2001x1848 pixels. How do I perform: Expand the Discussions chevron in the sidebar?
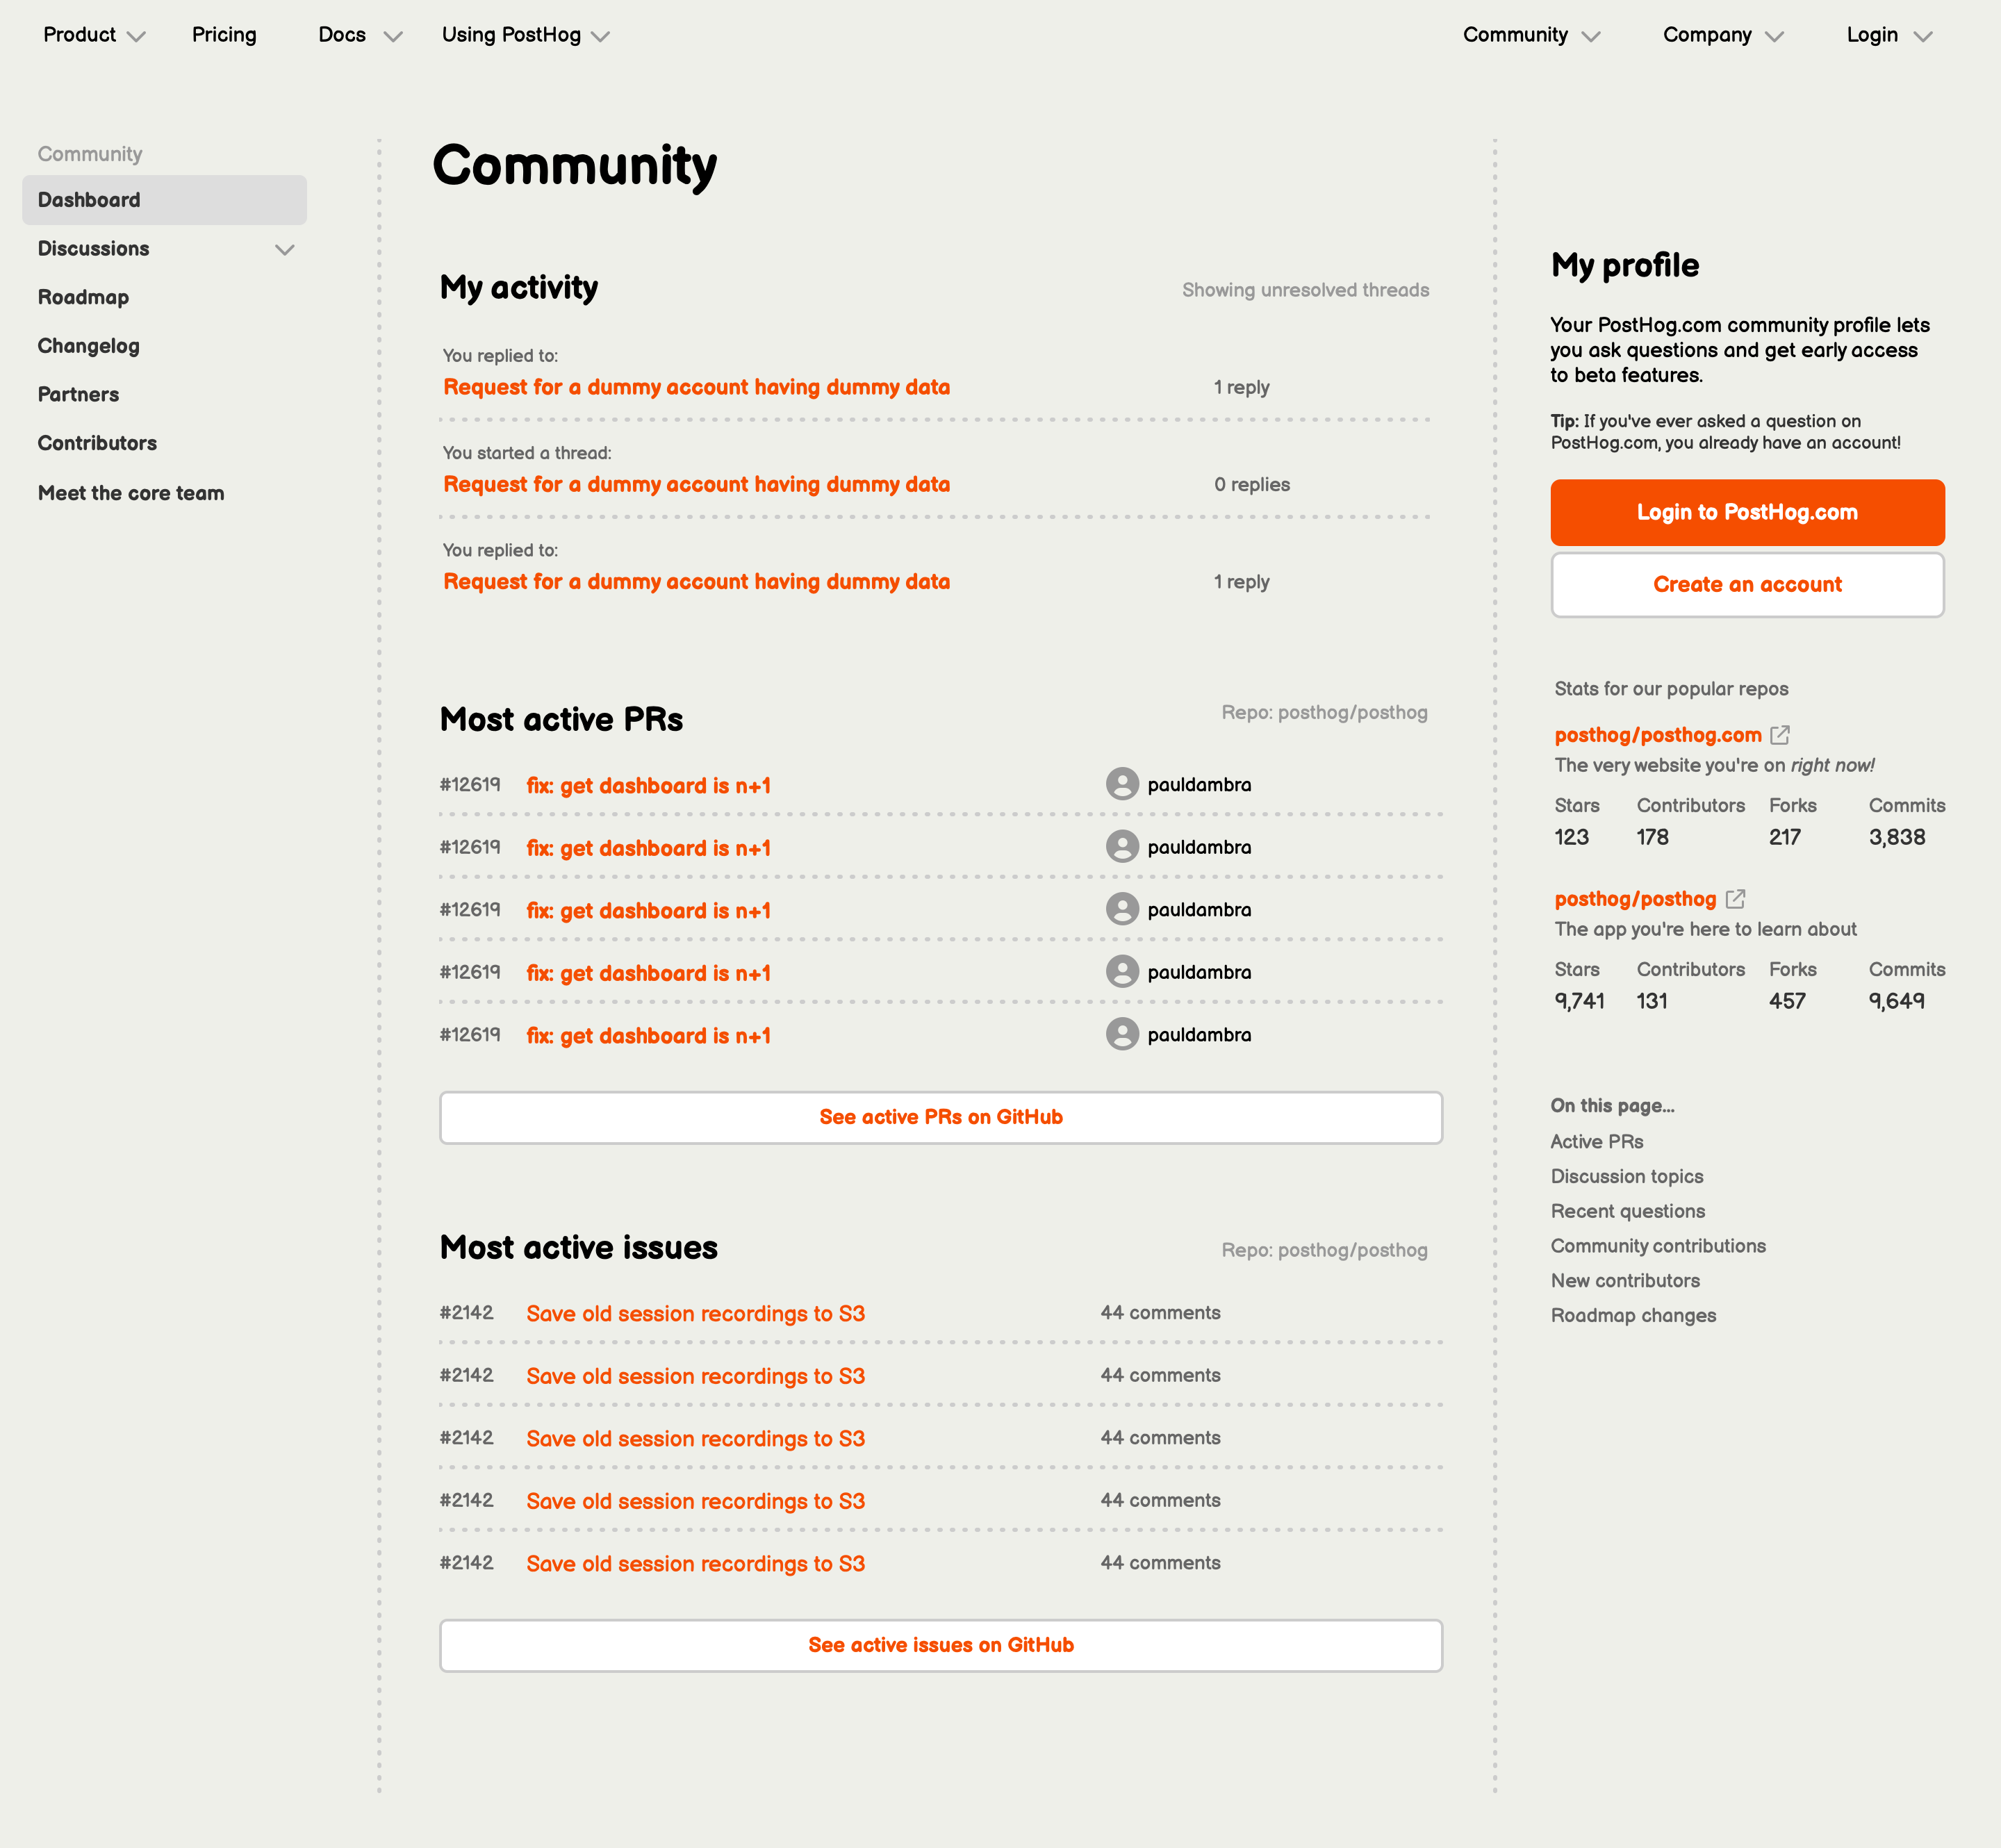[x=285, y=249]
